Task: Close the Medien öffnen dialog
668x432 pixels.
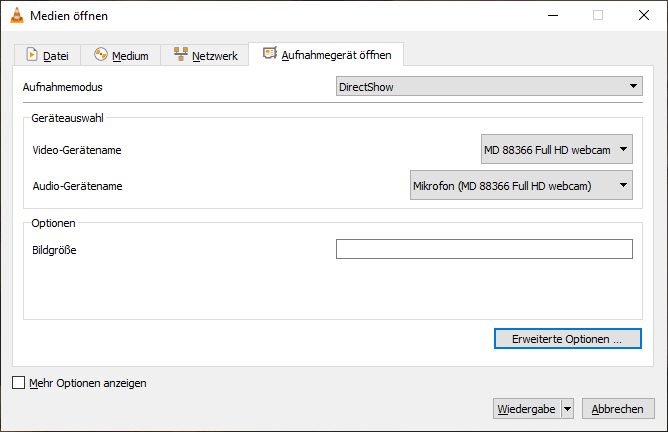Action: pos(644,15)
